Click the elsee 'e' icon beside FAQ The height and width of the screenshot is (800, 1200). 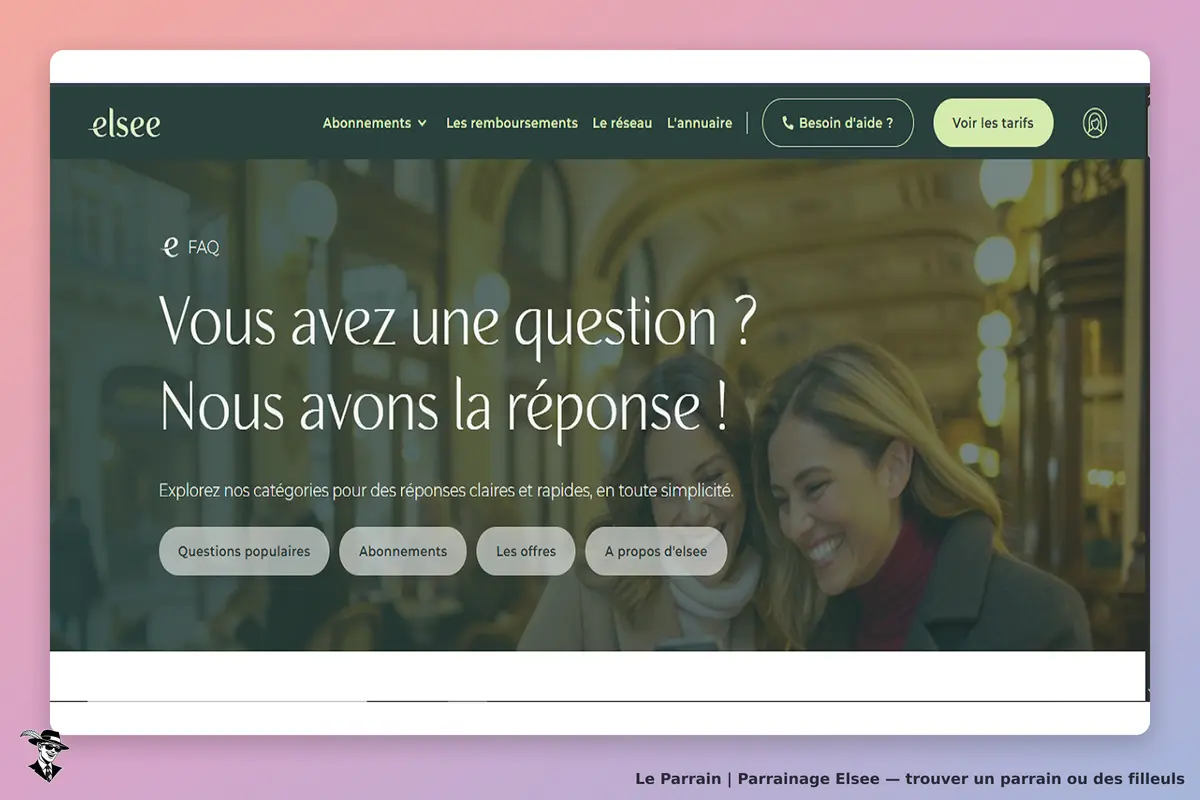[171, 247]
